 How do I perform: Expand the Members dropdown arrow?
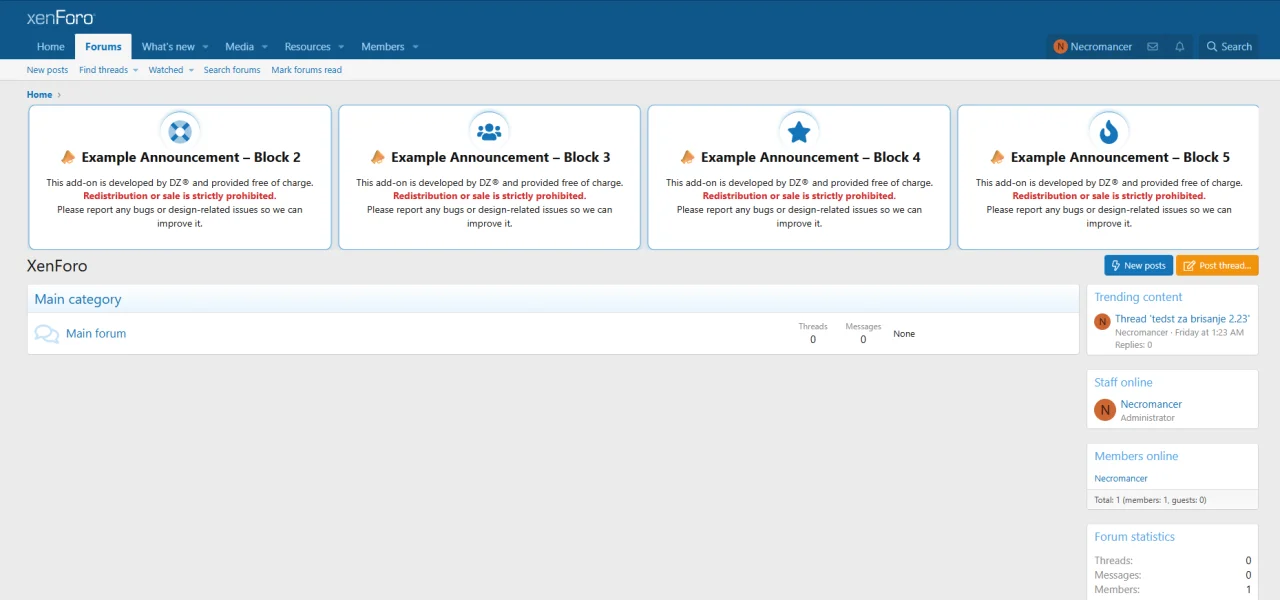point(415,47)
